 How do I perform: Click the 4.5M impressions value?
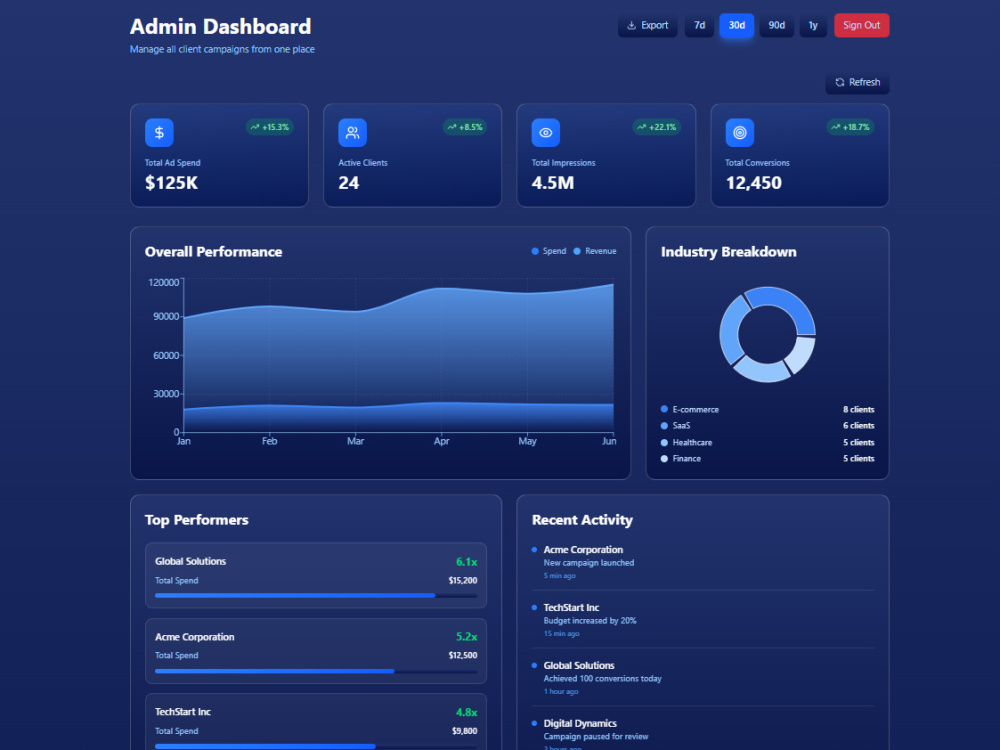click(552, 183)
